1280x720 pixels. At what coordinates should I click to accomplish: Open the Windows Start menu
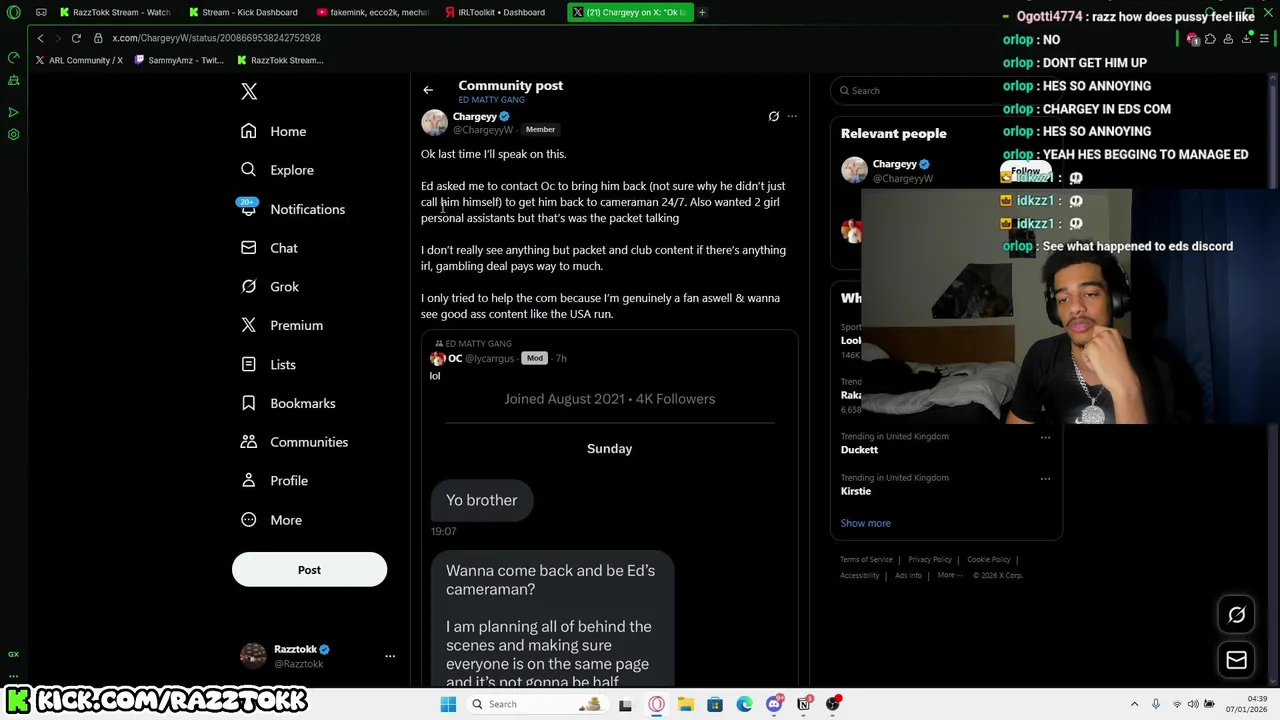(x=448, y=704)
